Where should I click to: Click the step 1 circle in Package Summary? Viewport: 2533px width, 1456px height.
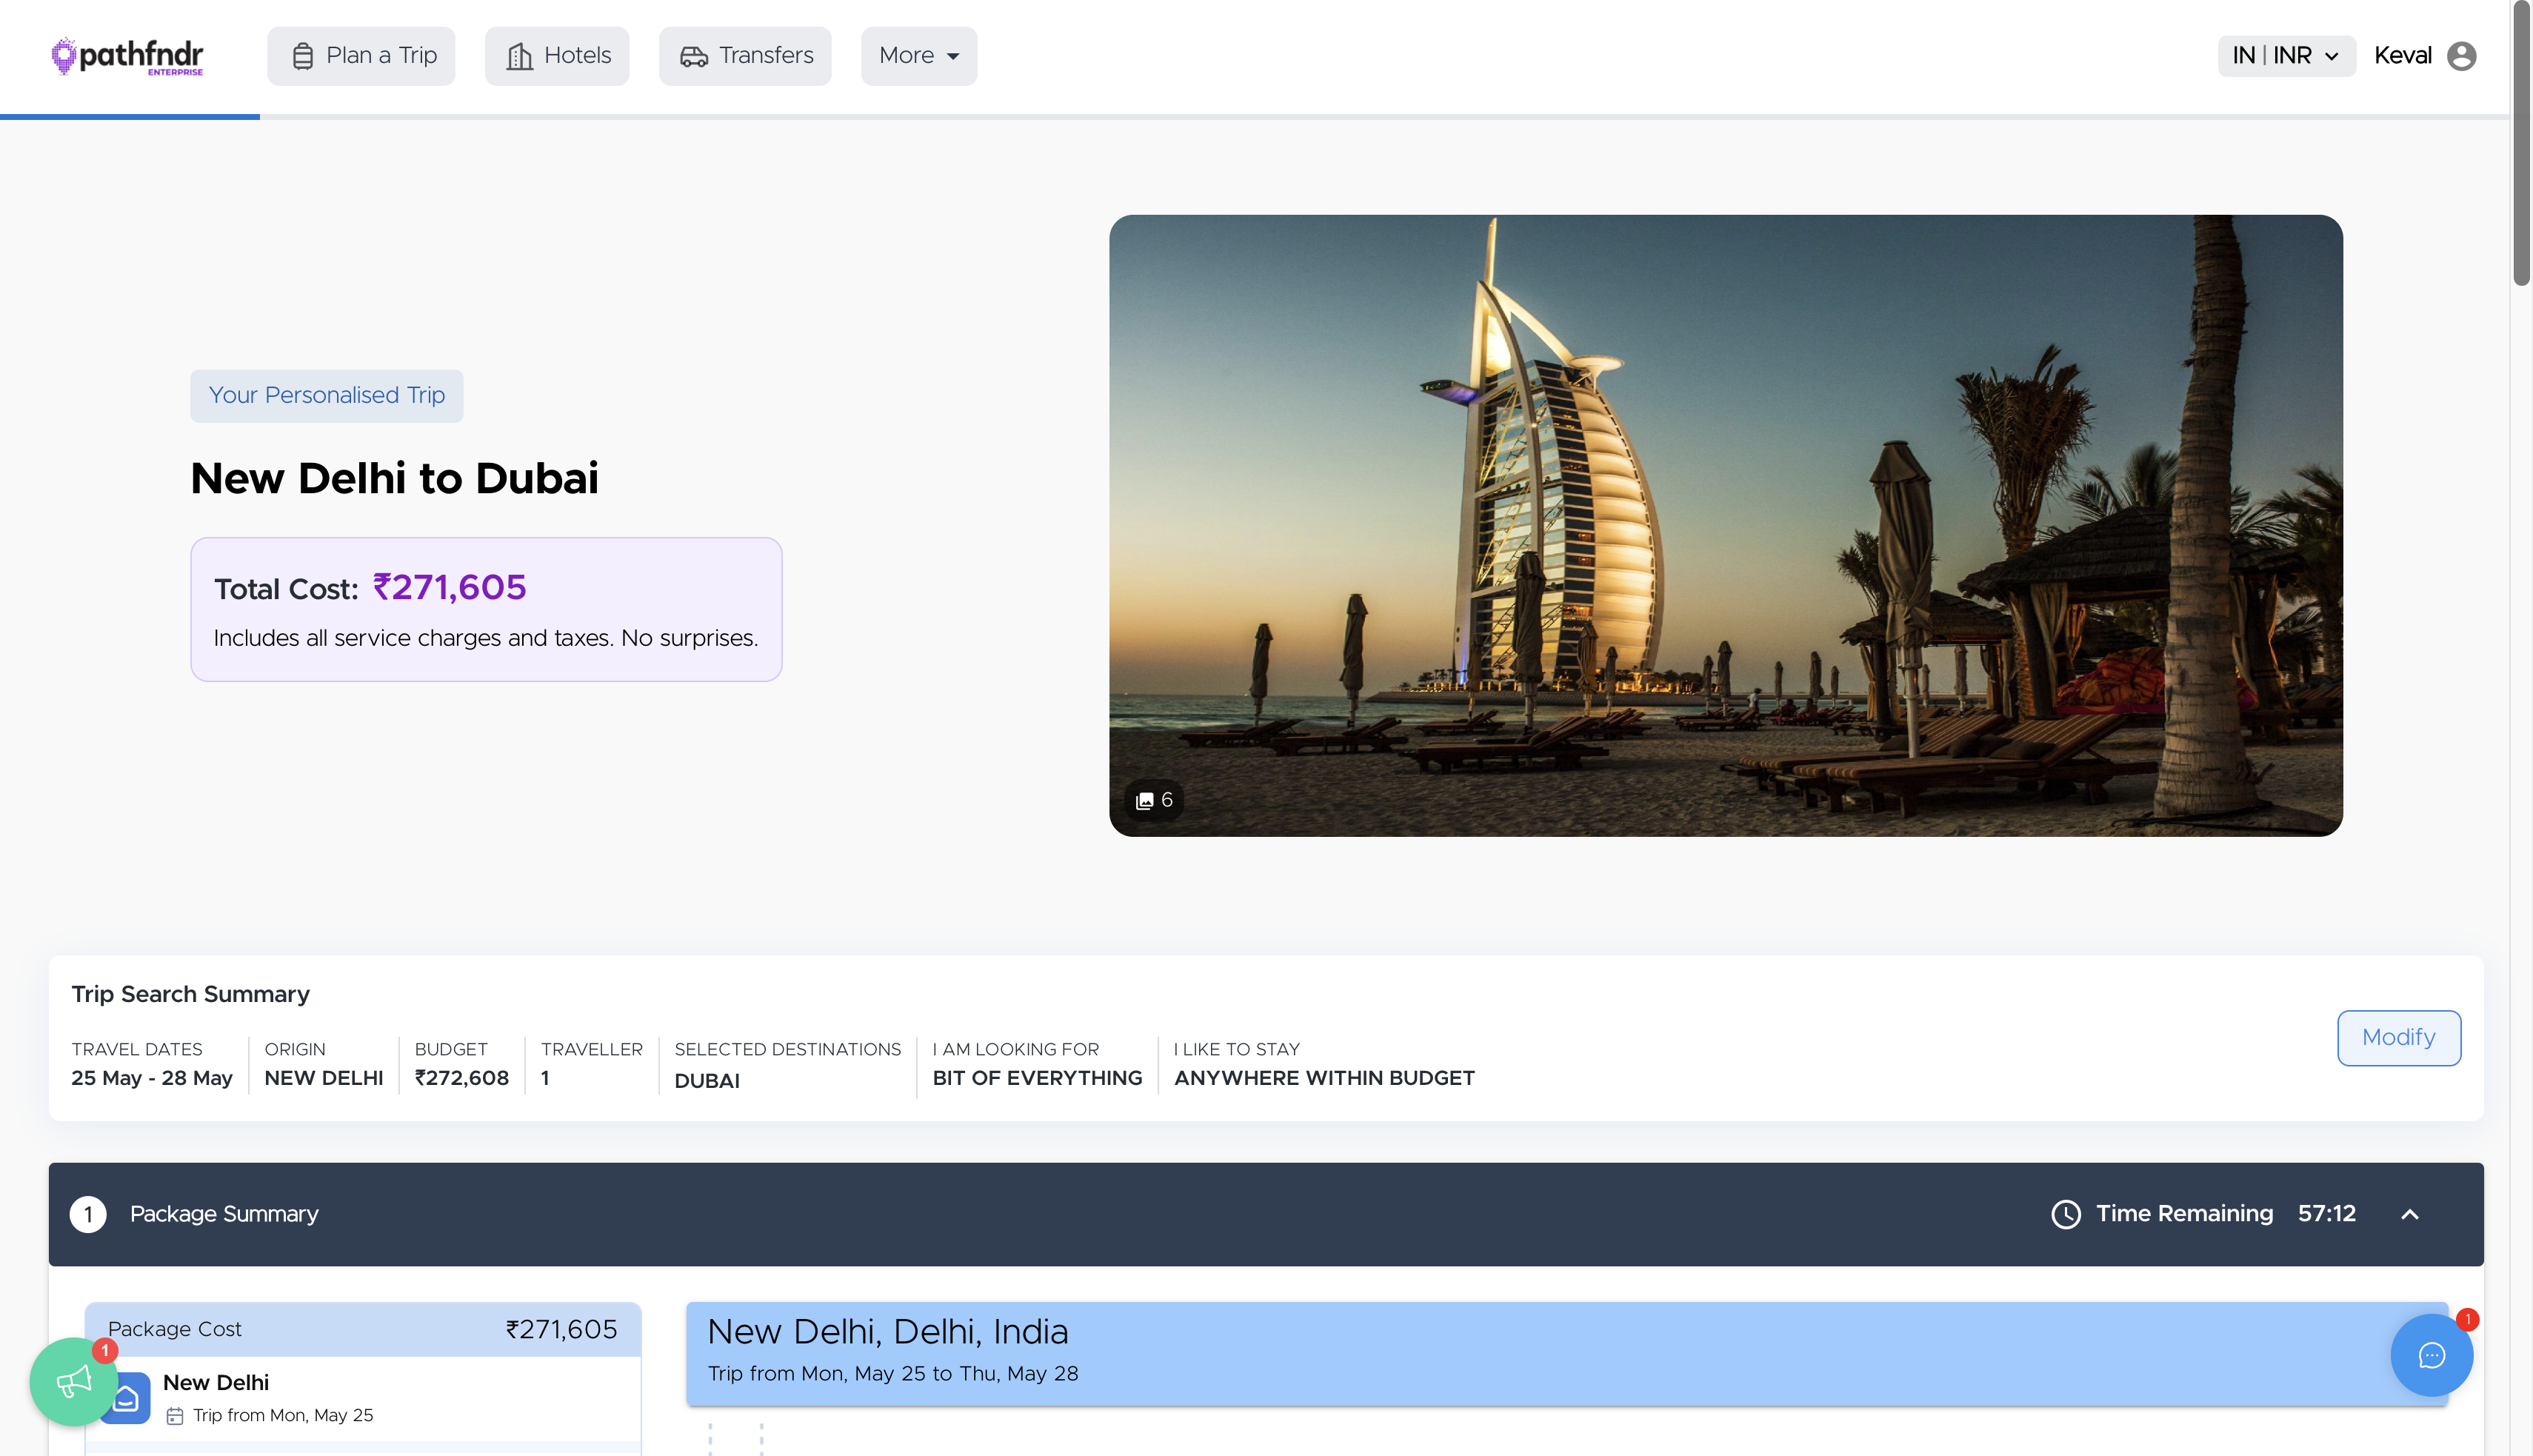[88, 1214]
